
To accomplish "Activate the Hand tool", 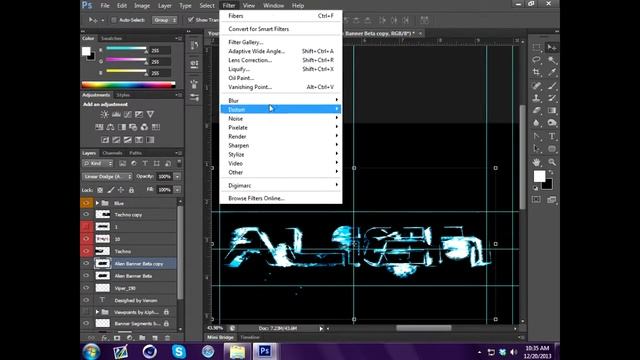I will pos(537,162).
